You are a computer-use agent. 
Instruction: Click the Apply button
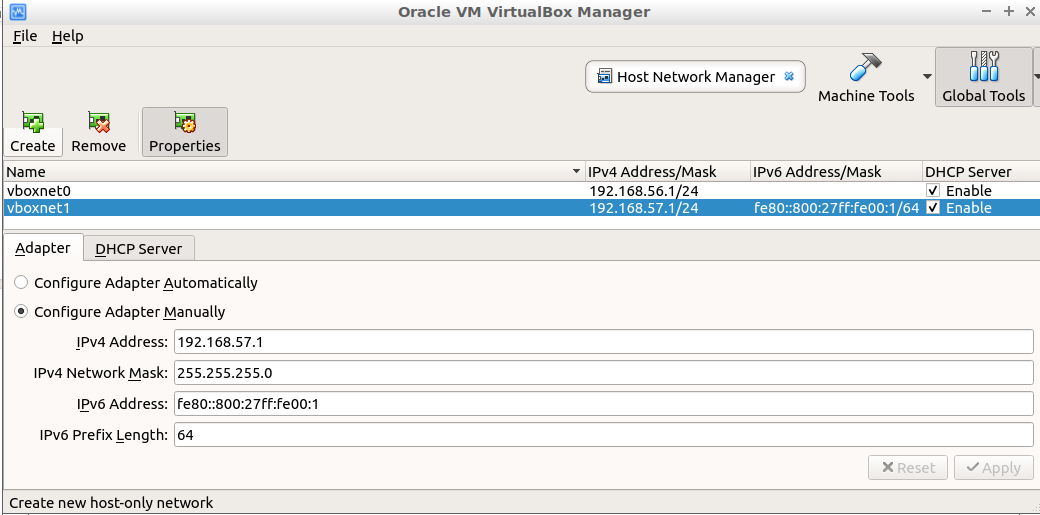(994, 467)
